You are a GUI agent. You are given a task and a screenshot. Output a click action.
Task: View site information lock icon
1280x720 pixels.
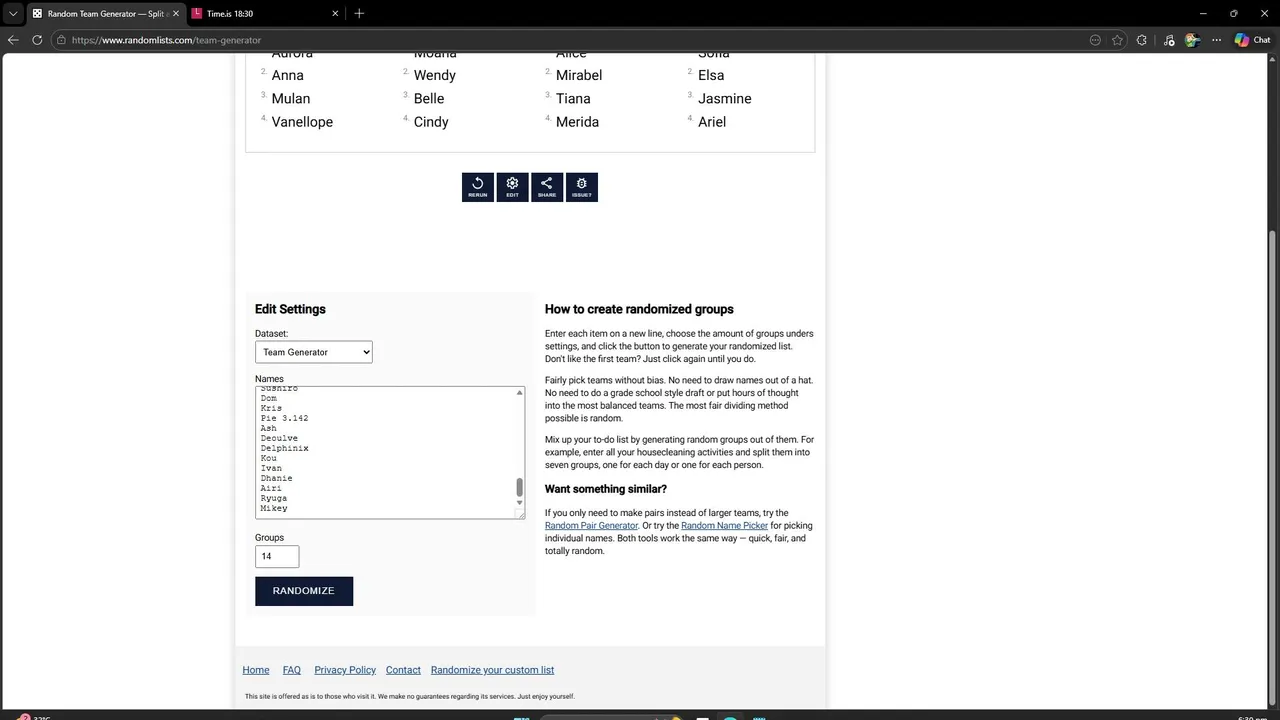61,40
